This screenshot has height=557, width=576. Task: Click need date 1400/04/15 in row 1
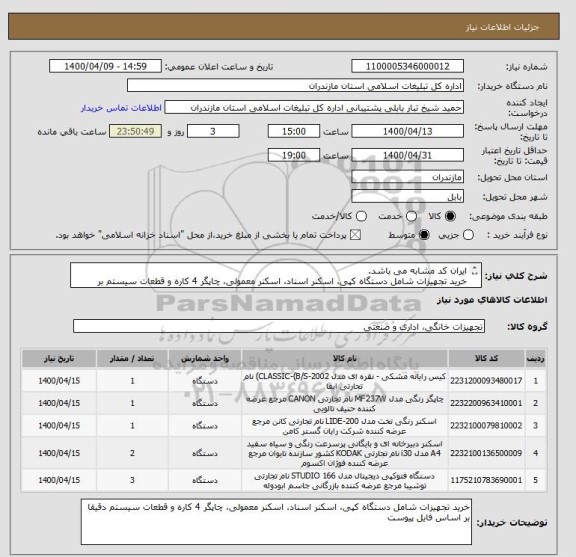(x=59, y=381)
